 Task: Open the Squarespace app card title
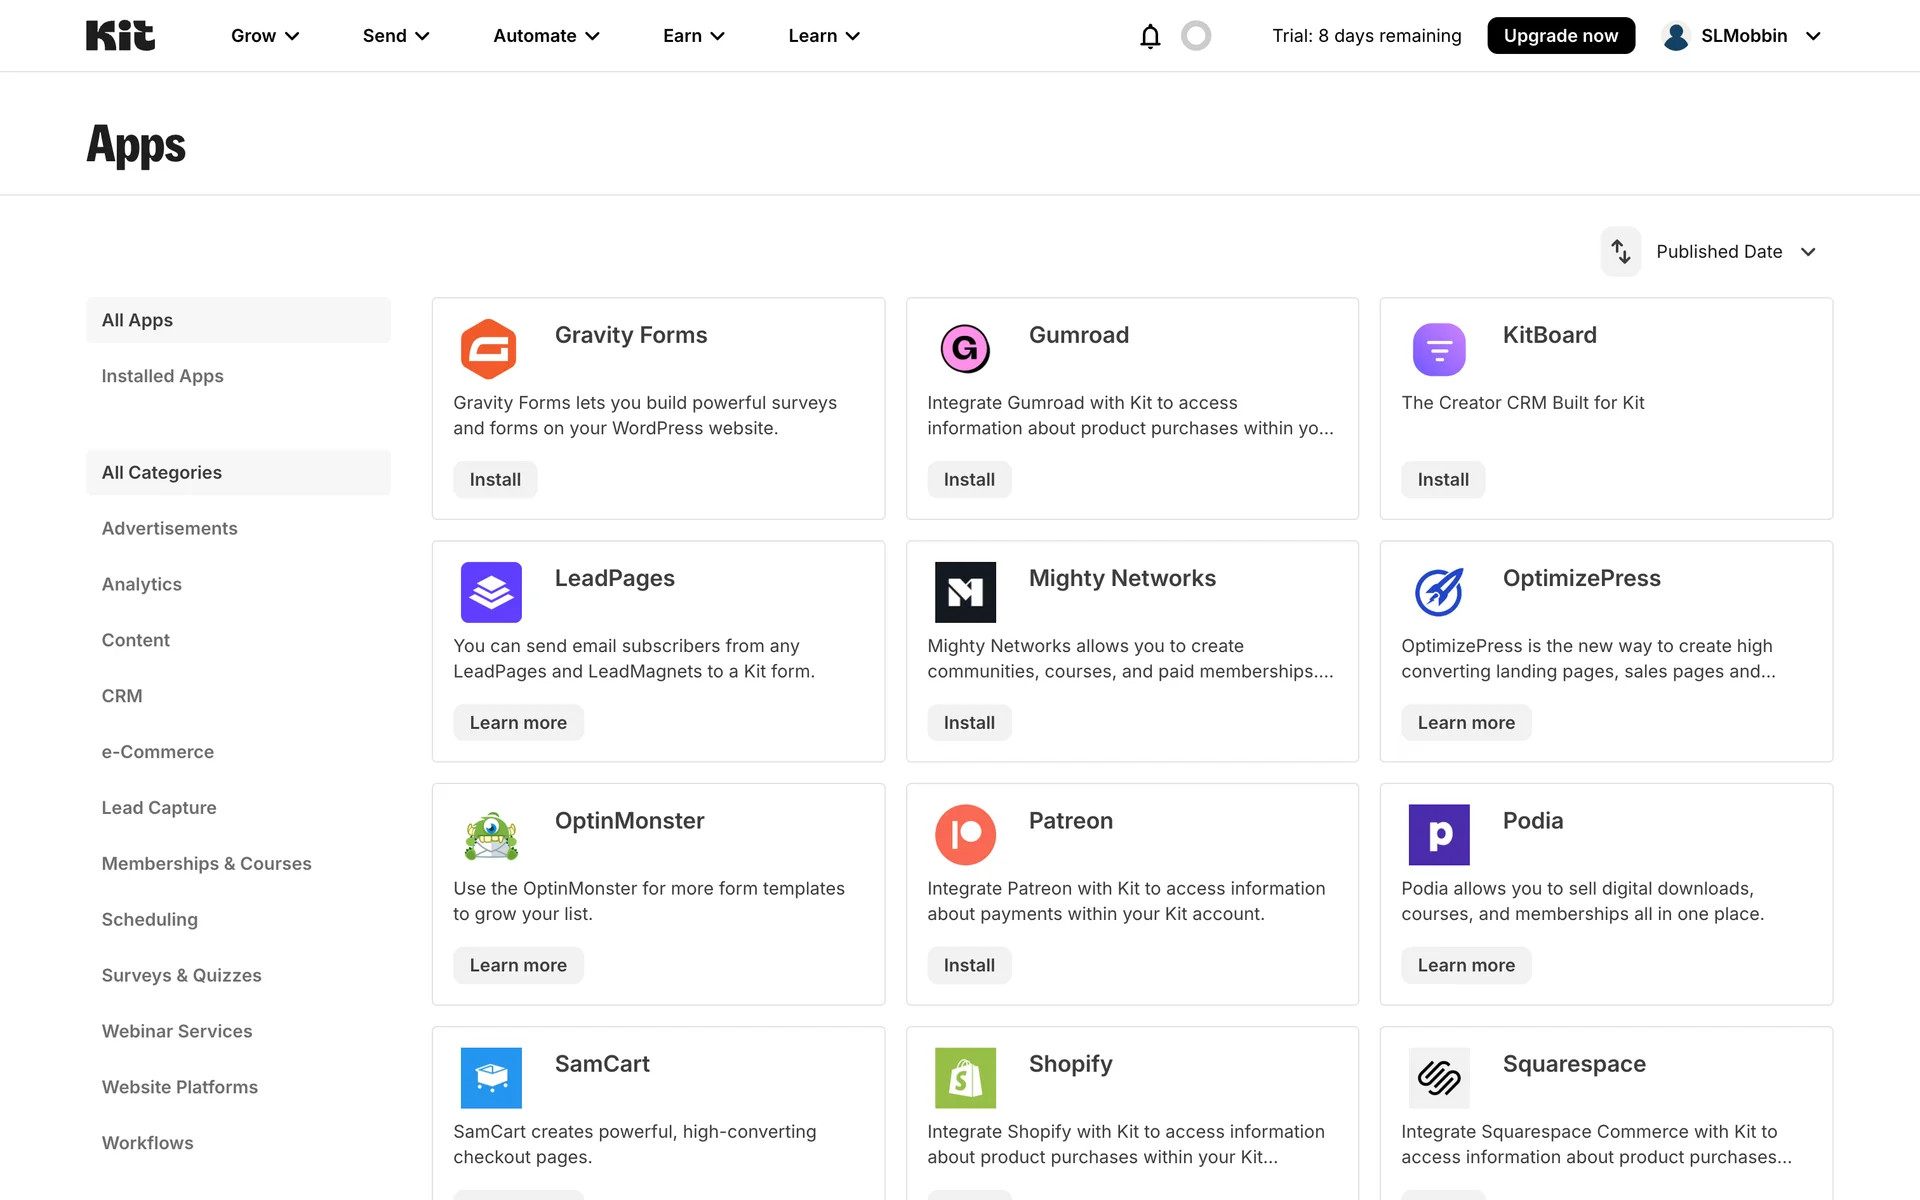[x=1573, y=1064]
